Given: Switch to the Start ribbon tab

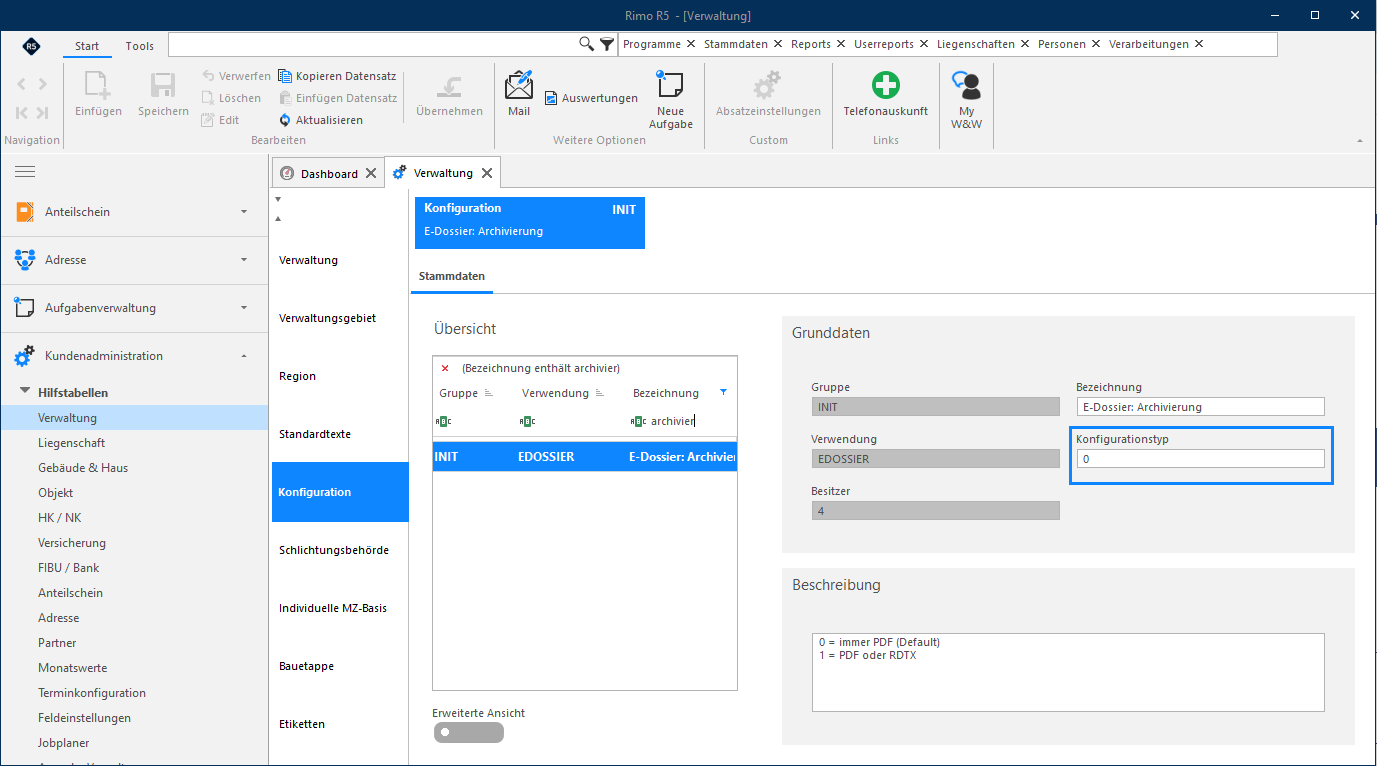Looking at the screenshot, I should point(87,46).
